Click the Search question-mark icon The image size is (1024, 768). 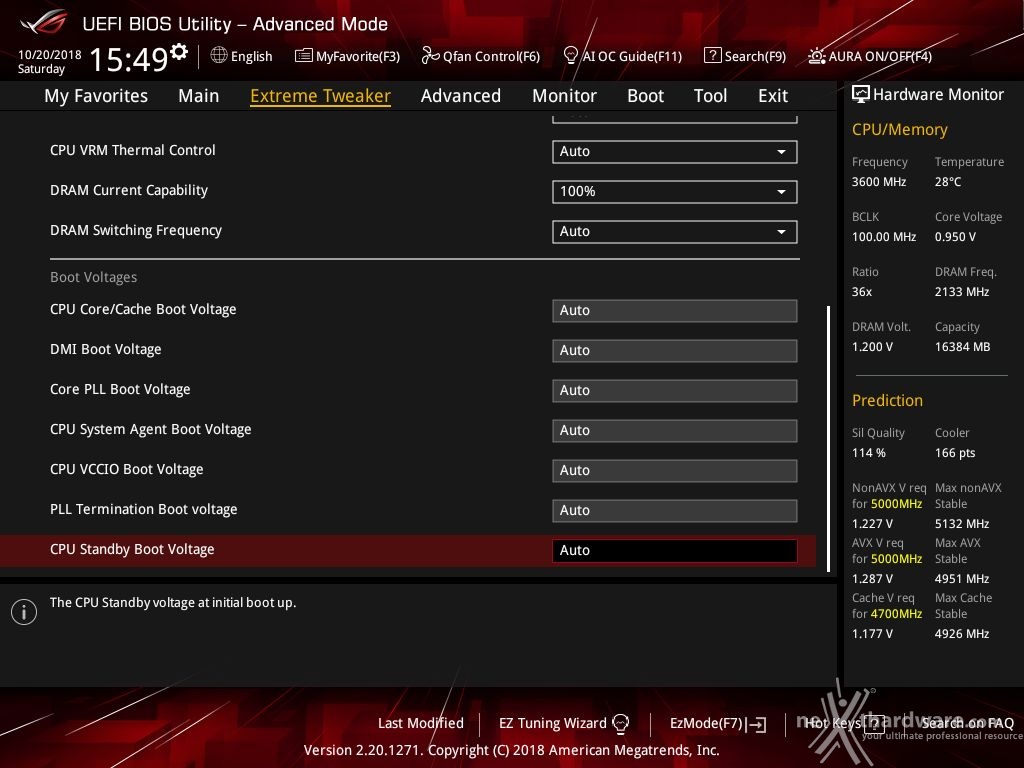click(712, 56)
